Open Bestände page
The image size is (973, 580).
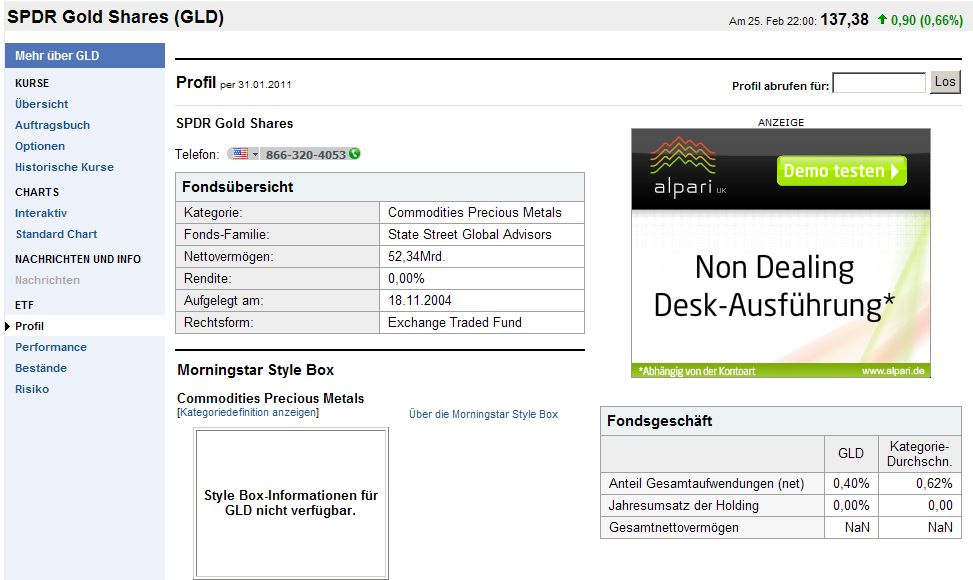pyautogui.click(x=41, y=368)
